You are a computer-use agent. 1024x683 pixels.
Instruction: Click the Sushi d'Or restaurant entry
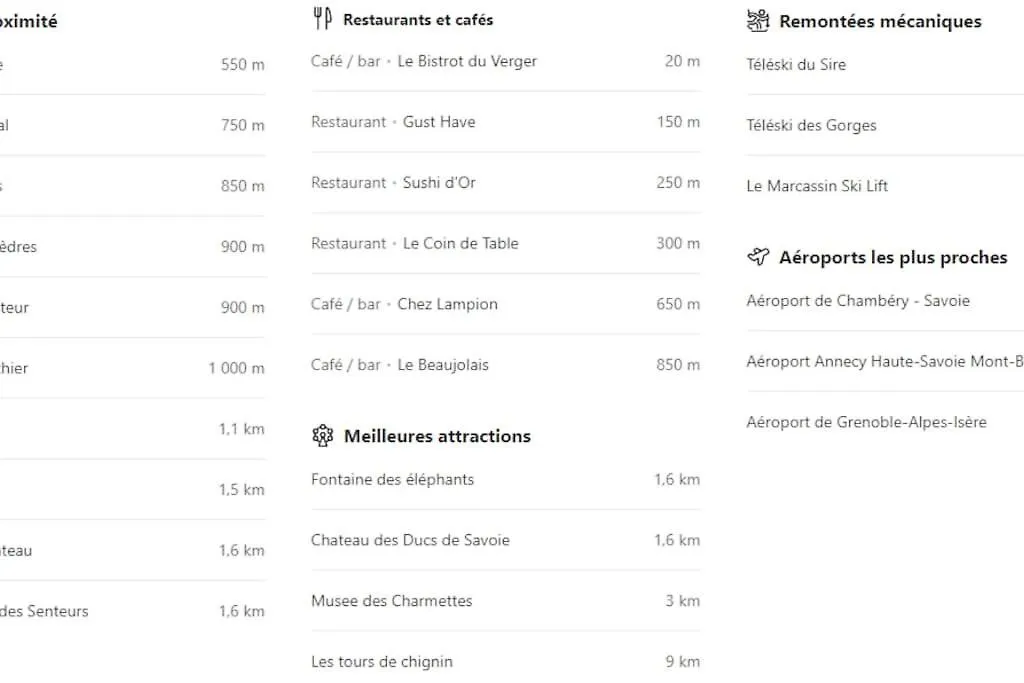click(505, 183)
